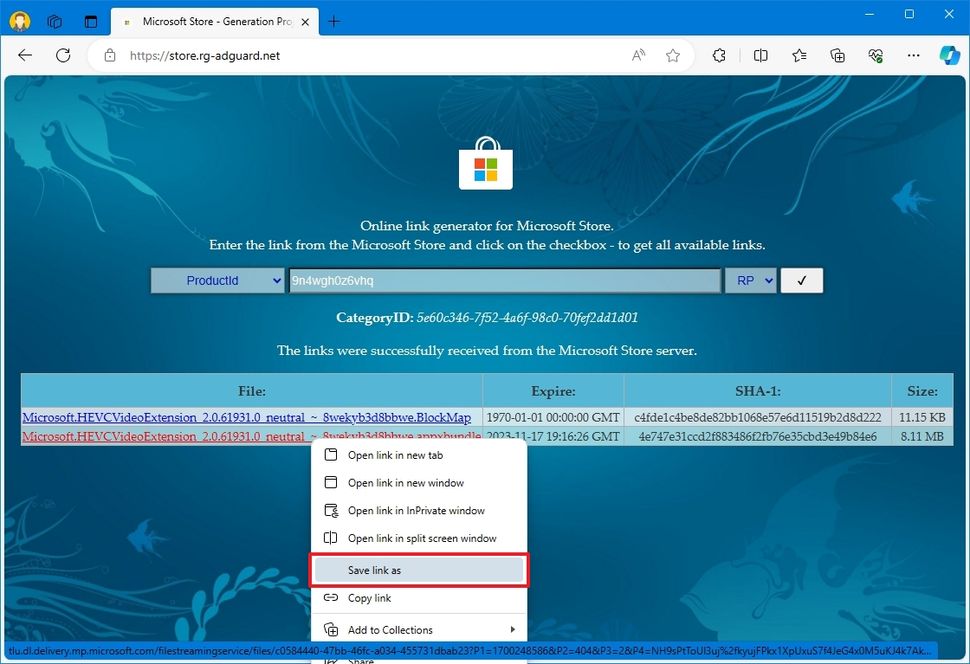Click the back navigation arrow
970x664 pixels.
pos(24,55)
